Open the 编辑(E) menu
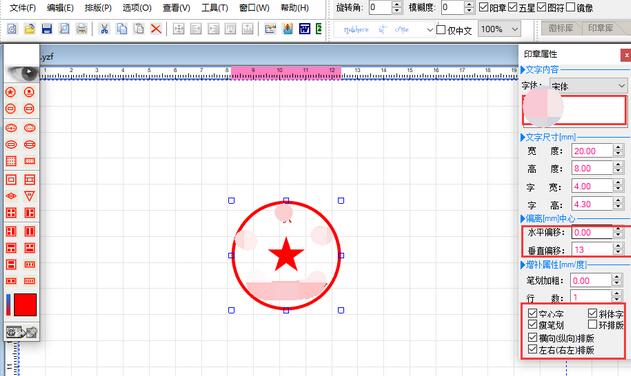 click(60, 8)
